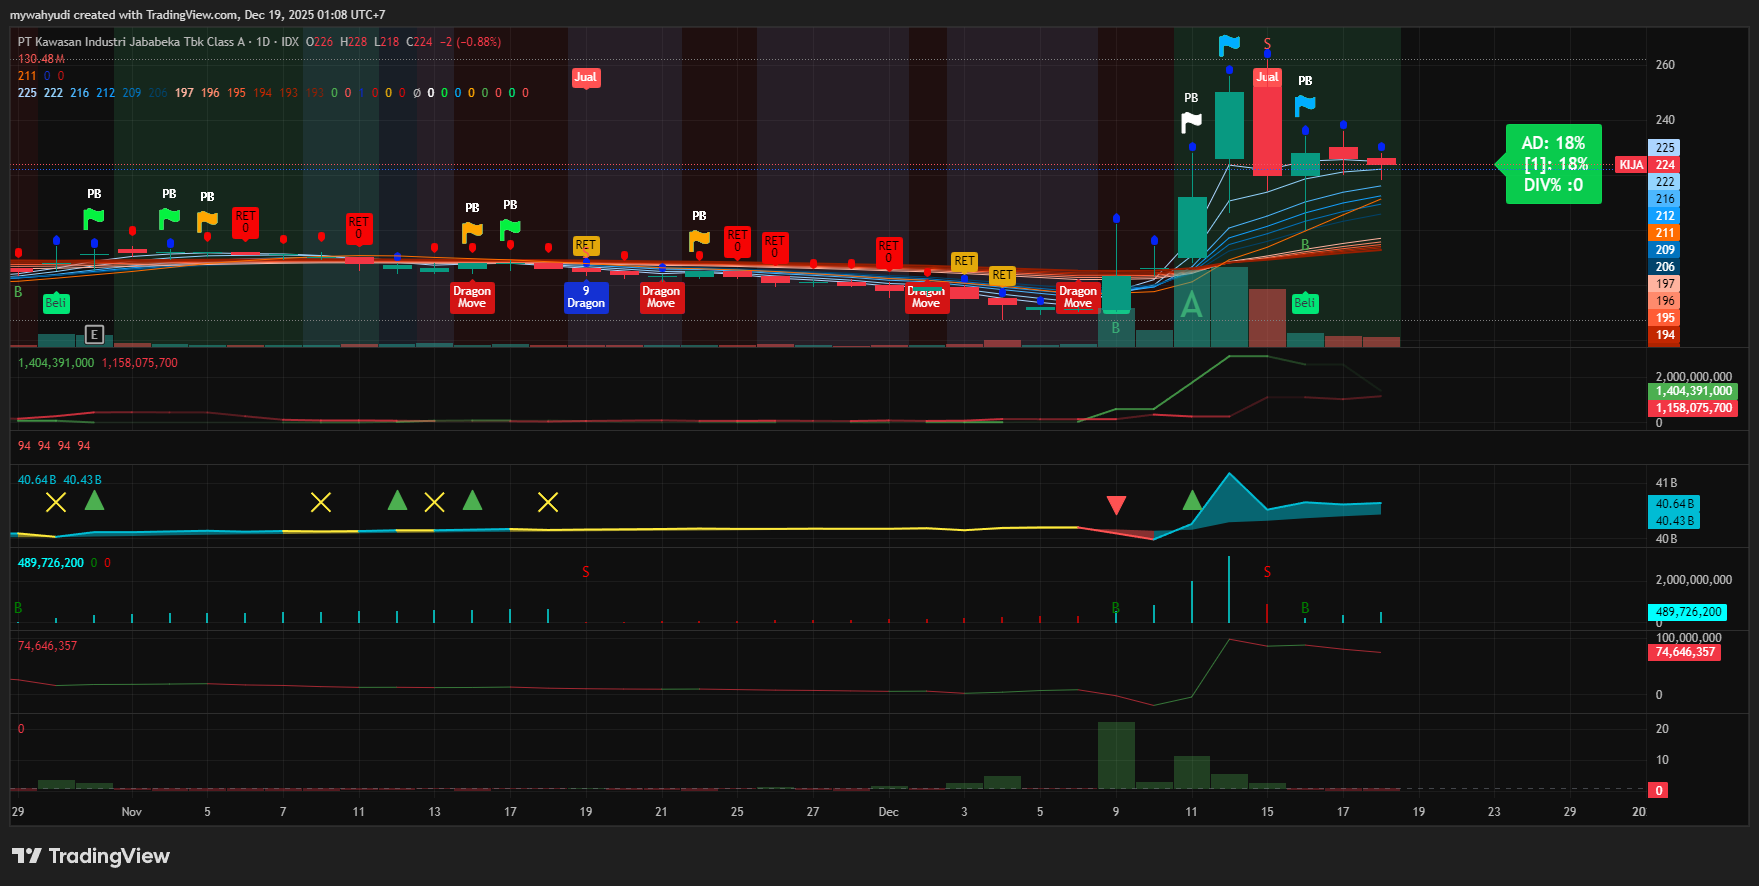Select the 'Dec' date on time axis
Viewport: 1759px width, 886px height.
tap(888, 812)
